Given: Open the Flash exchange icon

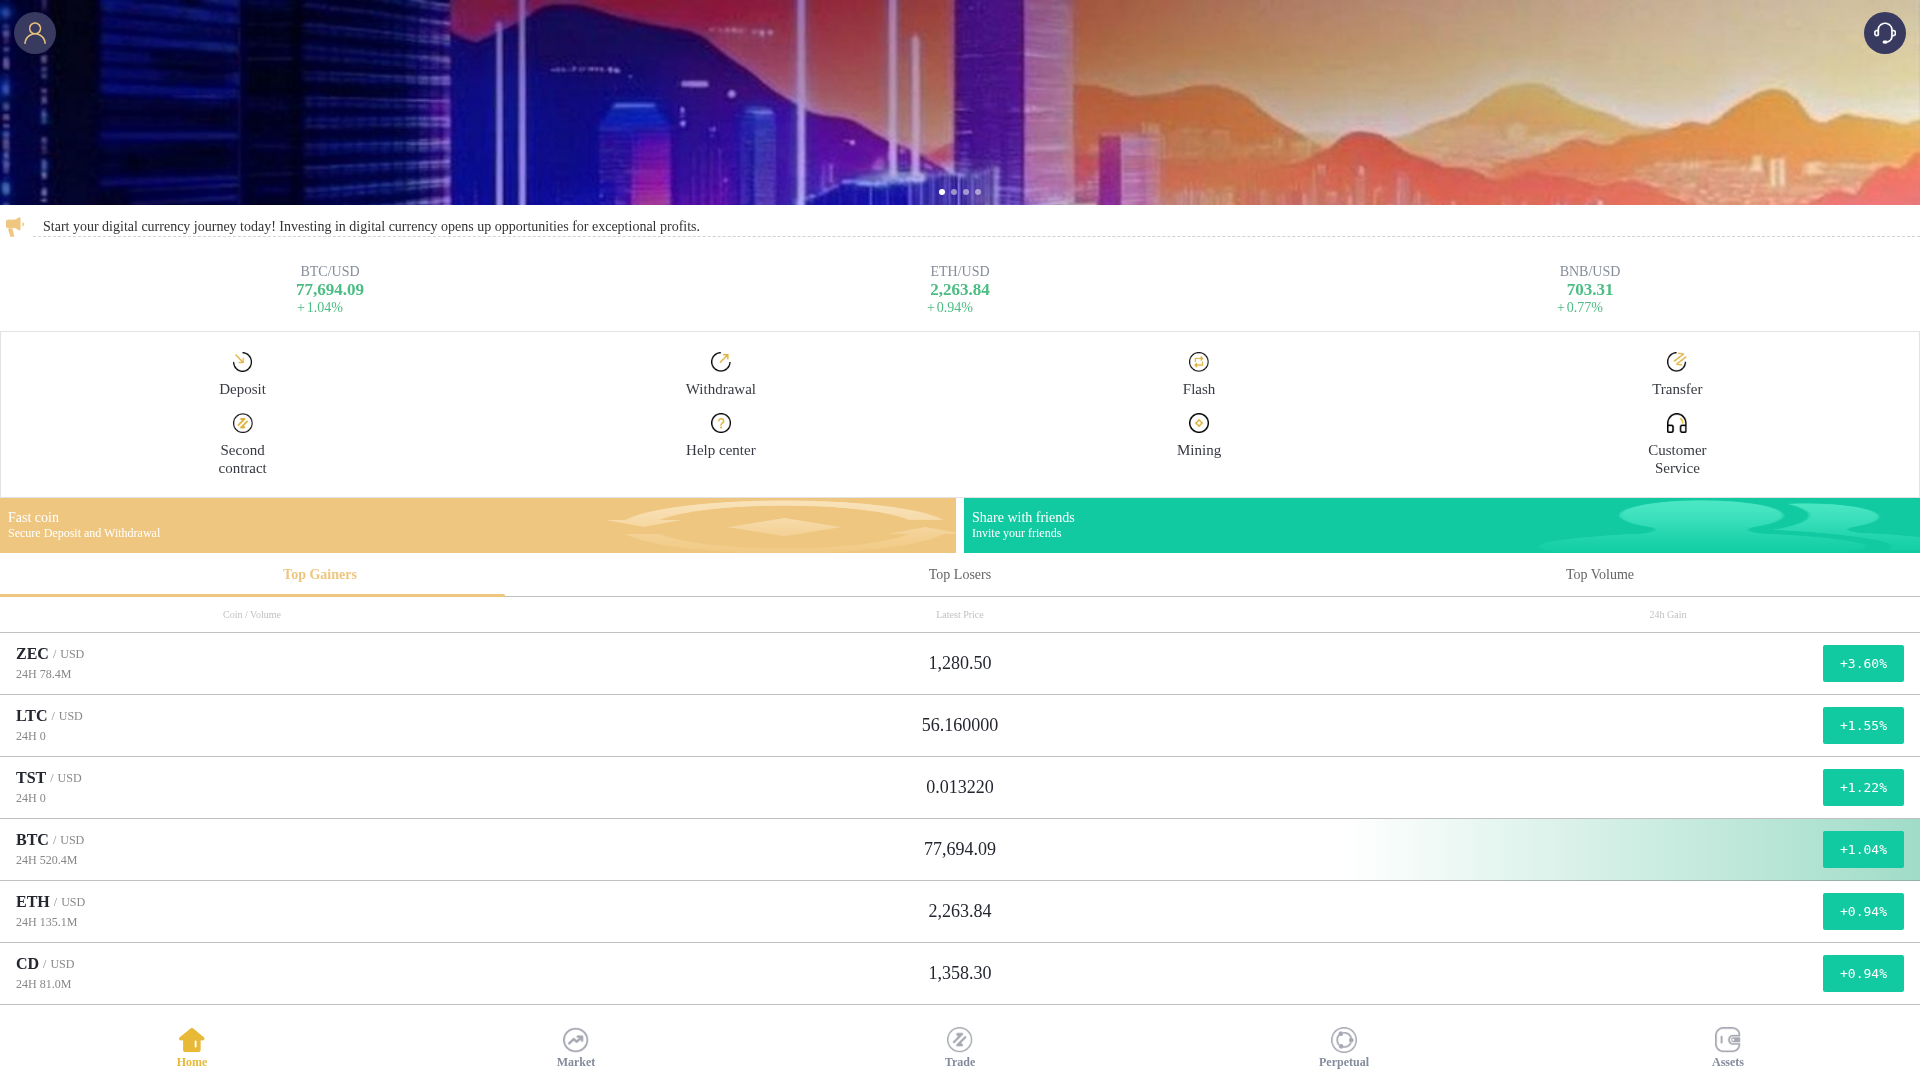Looking at the screenshot, I should tap(1198, 362).
